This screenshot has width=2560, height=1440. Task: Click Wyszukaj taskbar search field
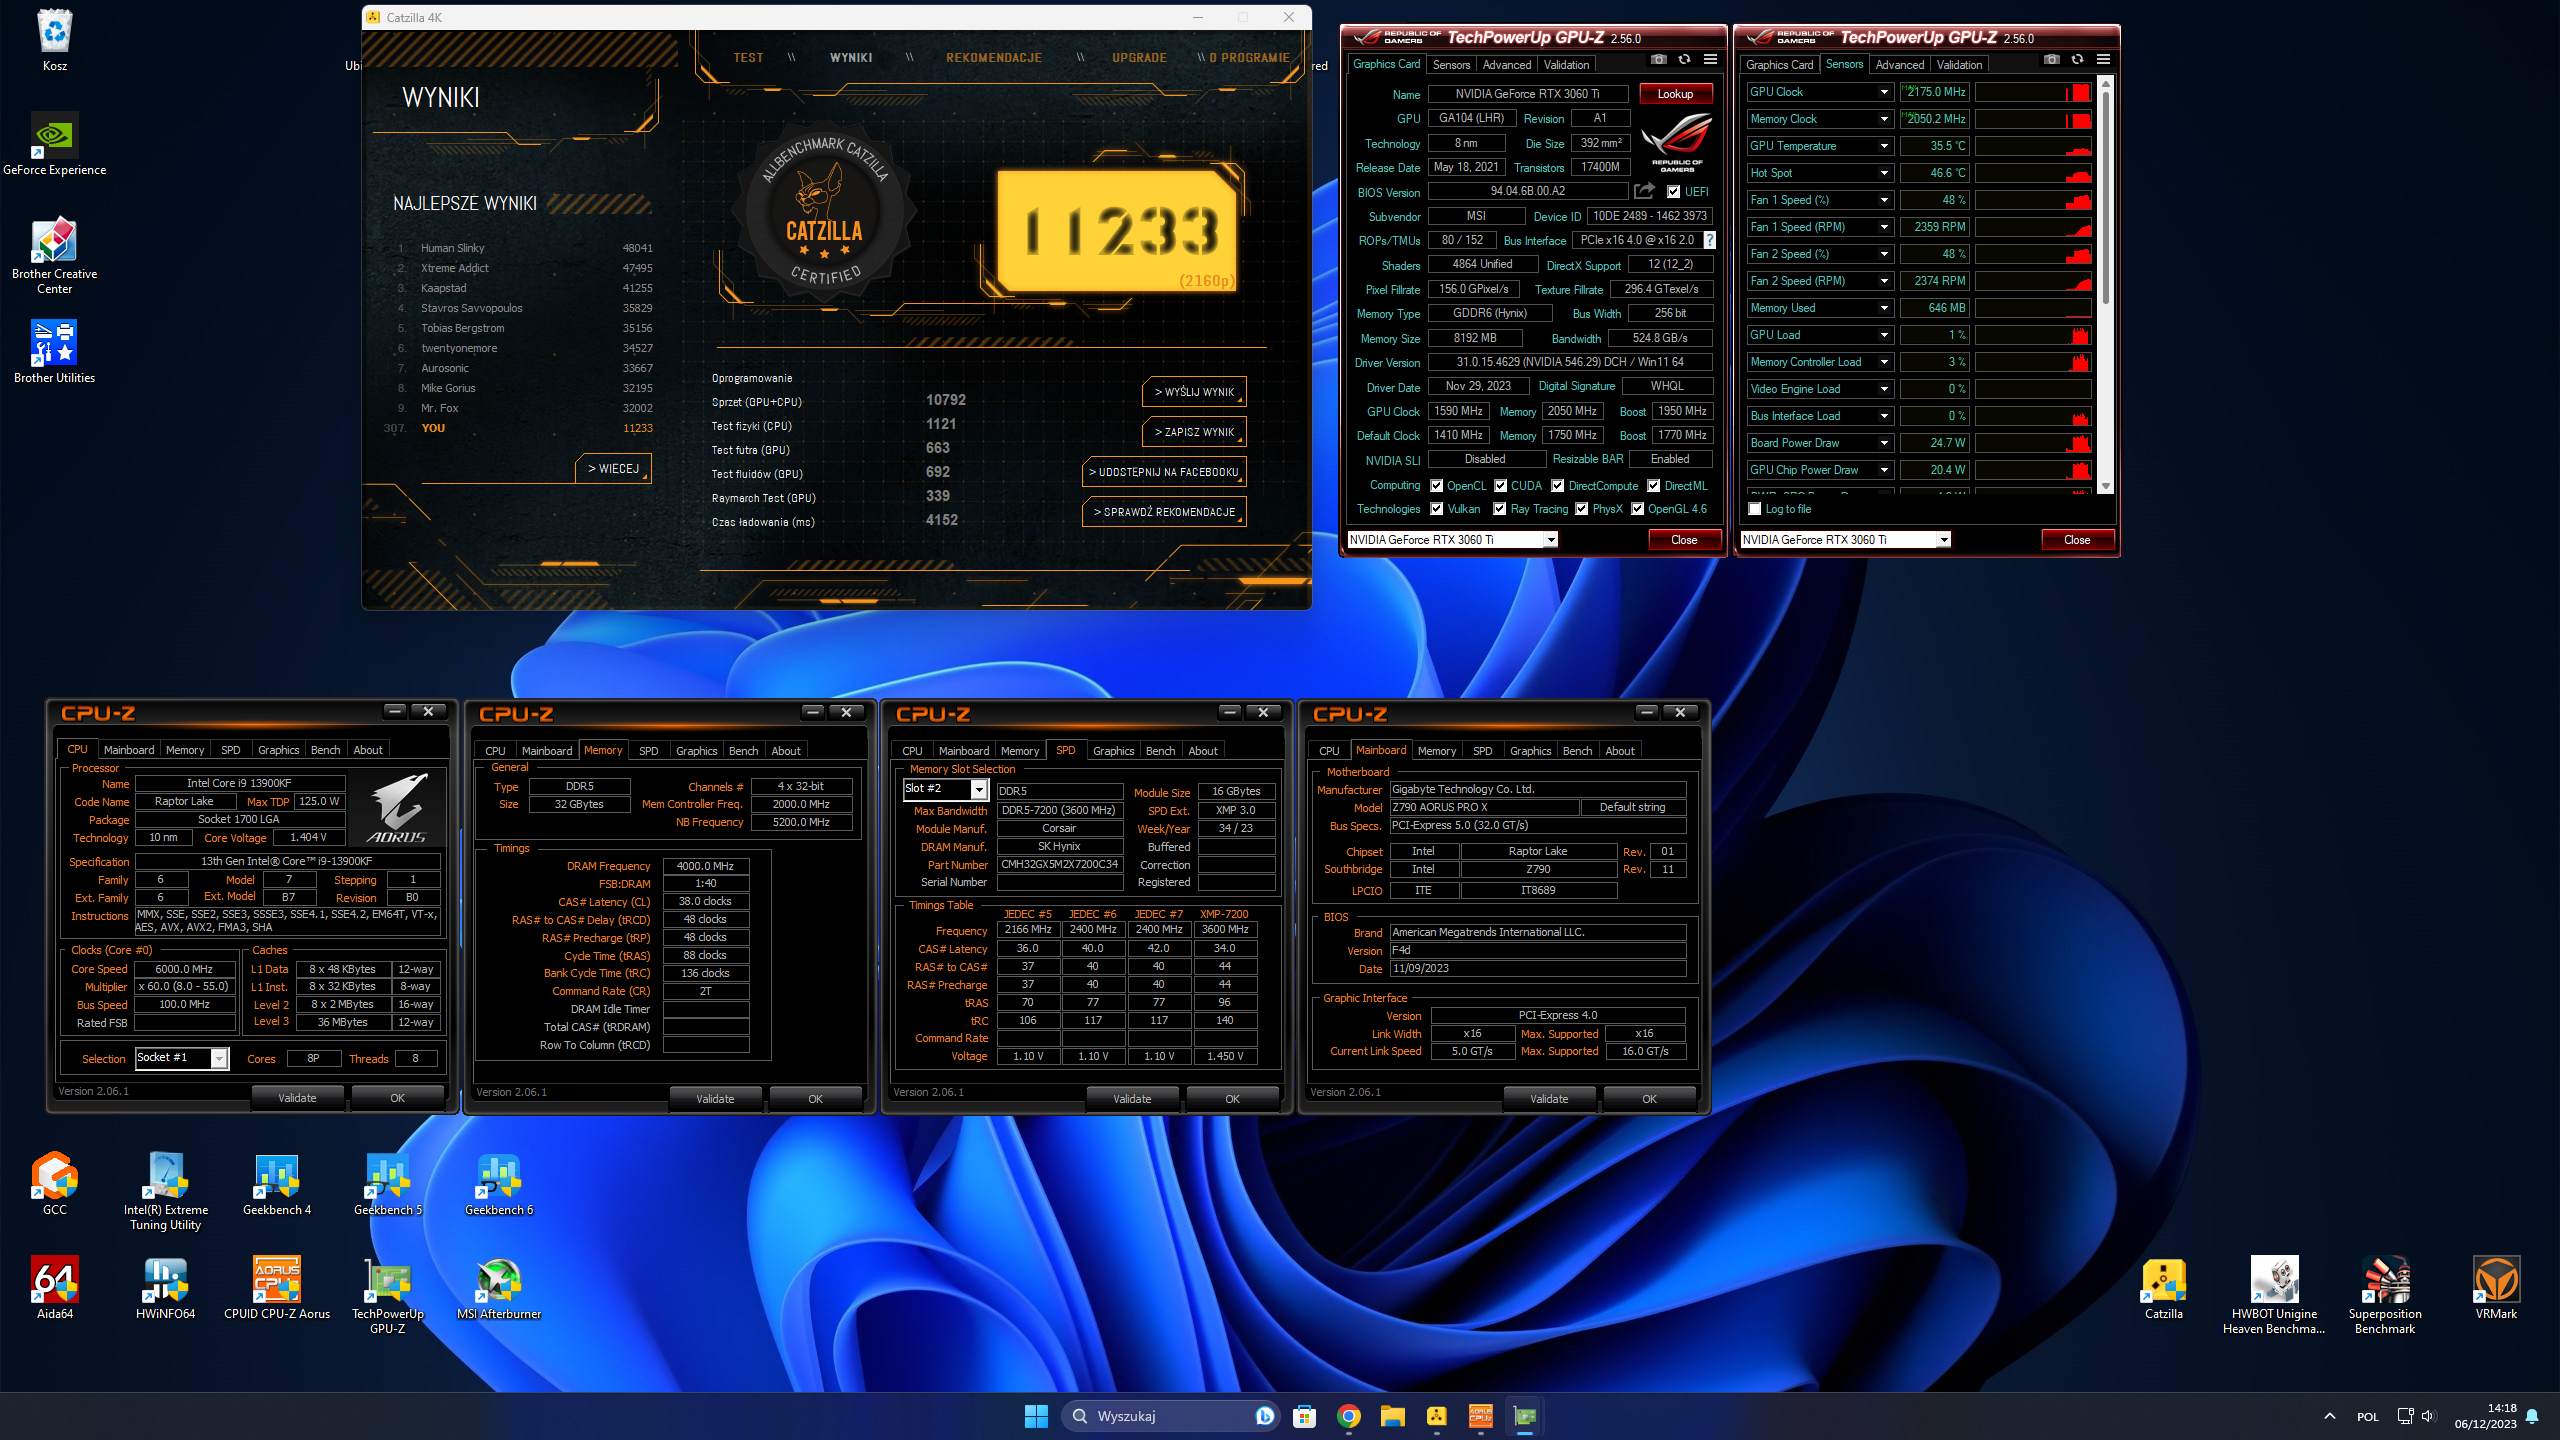click(x=1172, y=1416)
